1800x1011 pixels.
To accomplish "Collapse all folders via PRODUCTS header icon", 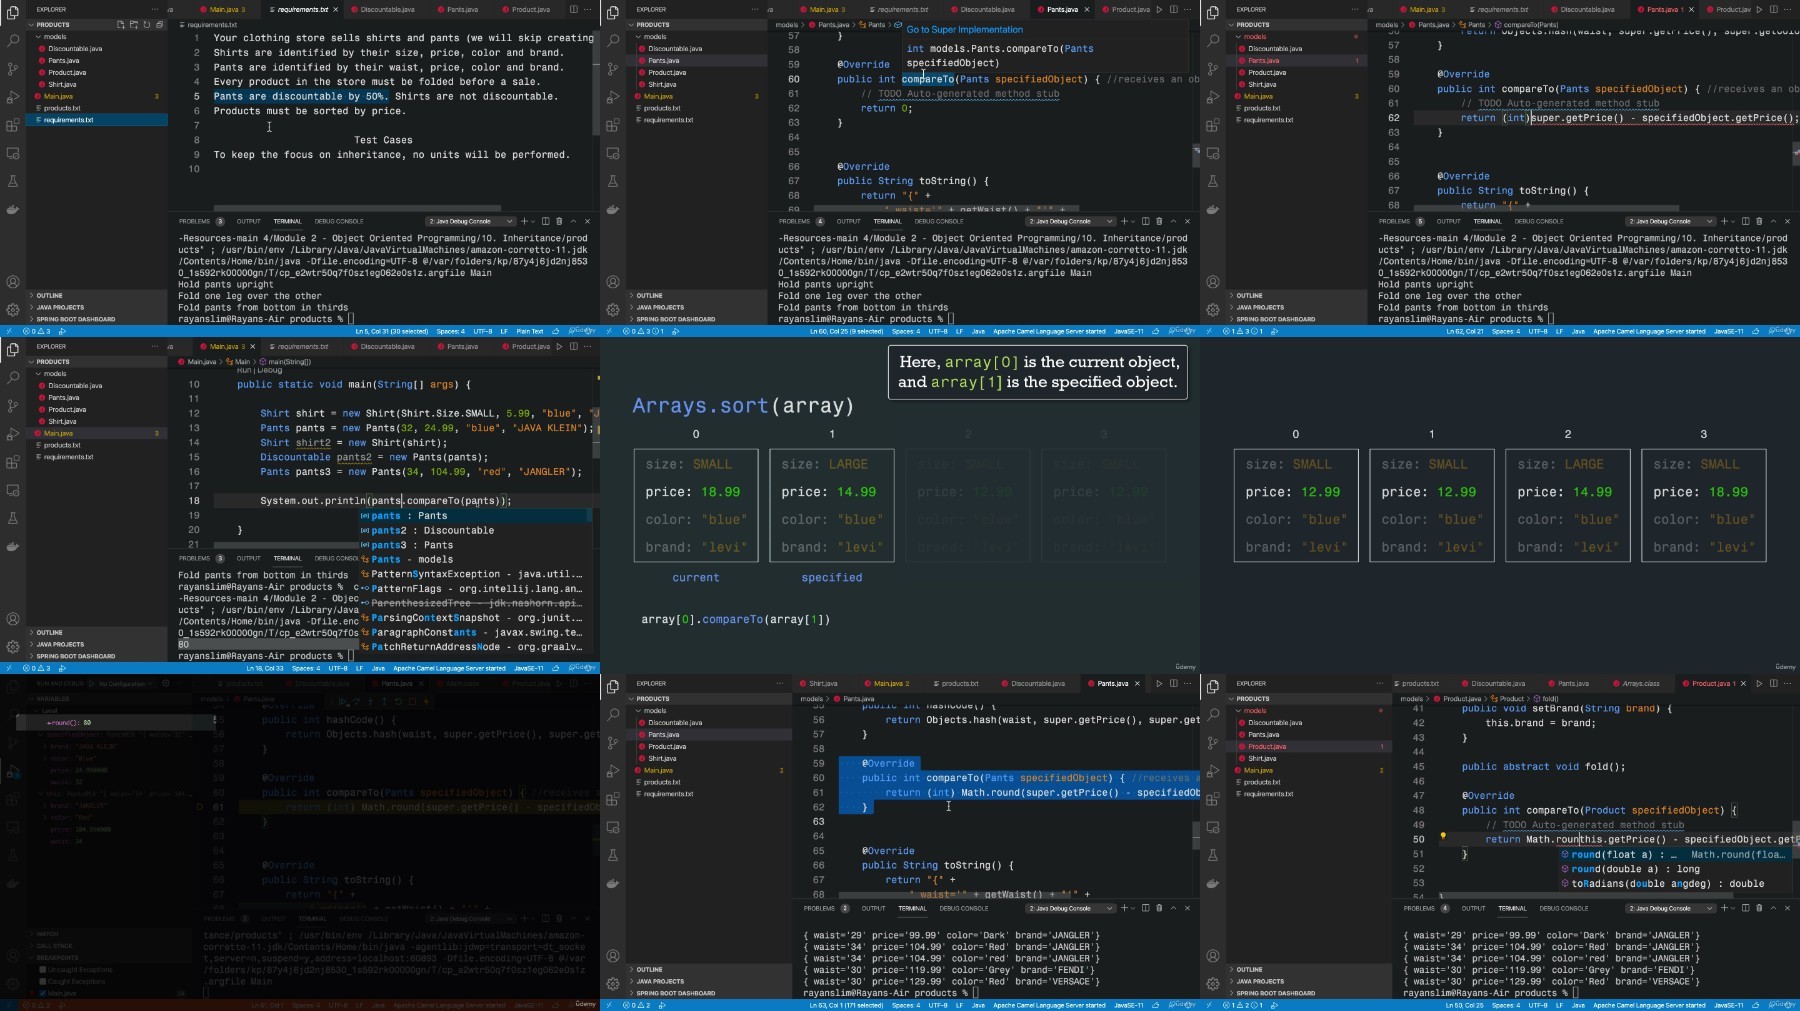I will pos(158,24).
